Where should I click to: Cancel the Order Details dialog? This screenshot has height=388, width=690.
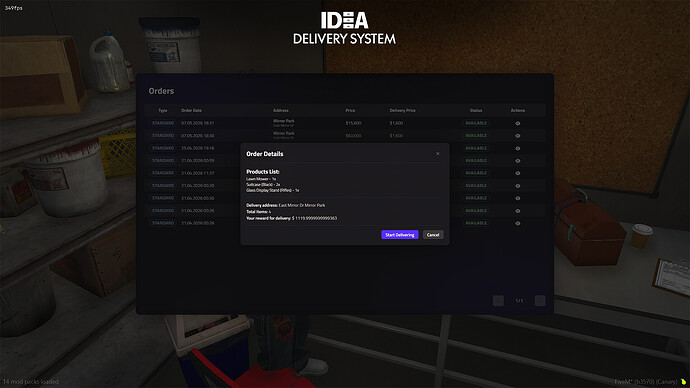[433, 234]
